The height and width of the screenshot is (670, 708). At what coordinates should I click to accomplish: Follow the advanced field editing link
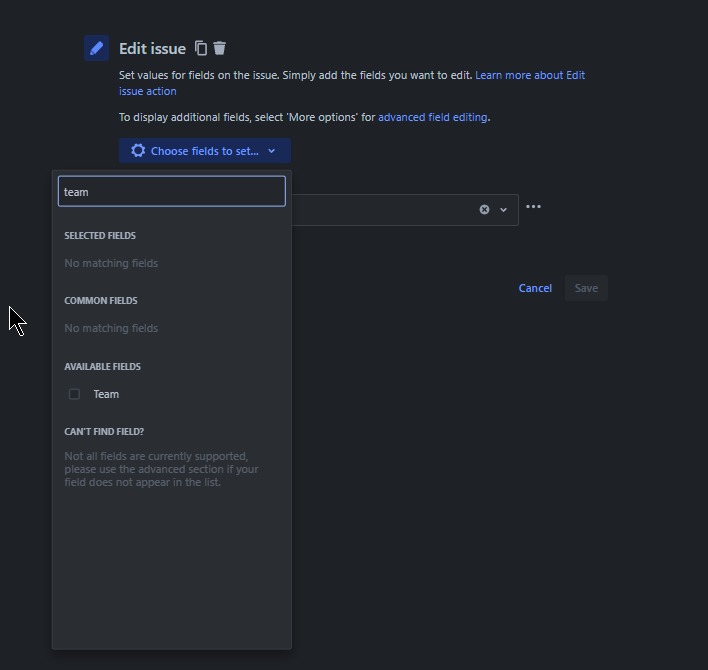[x=433, y=117]
